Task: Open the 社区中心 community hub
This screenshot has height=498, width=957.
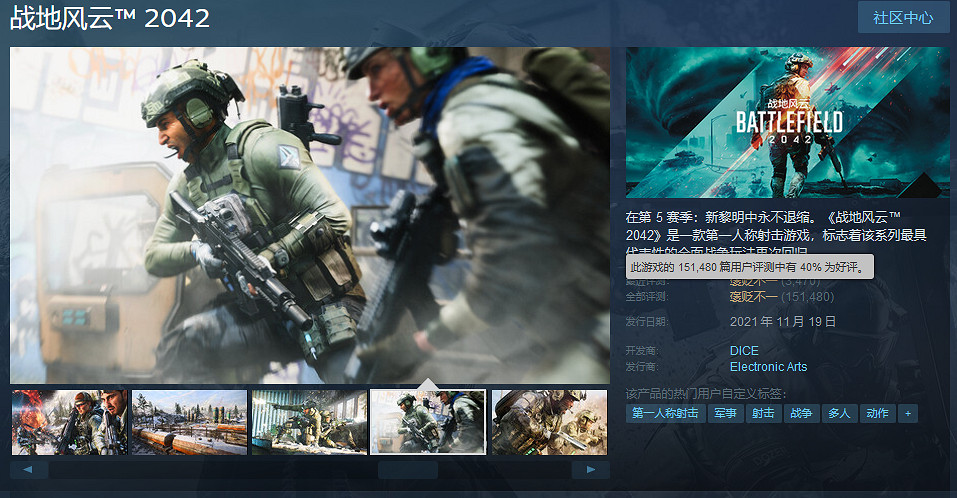Action: point(903,18)
